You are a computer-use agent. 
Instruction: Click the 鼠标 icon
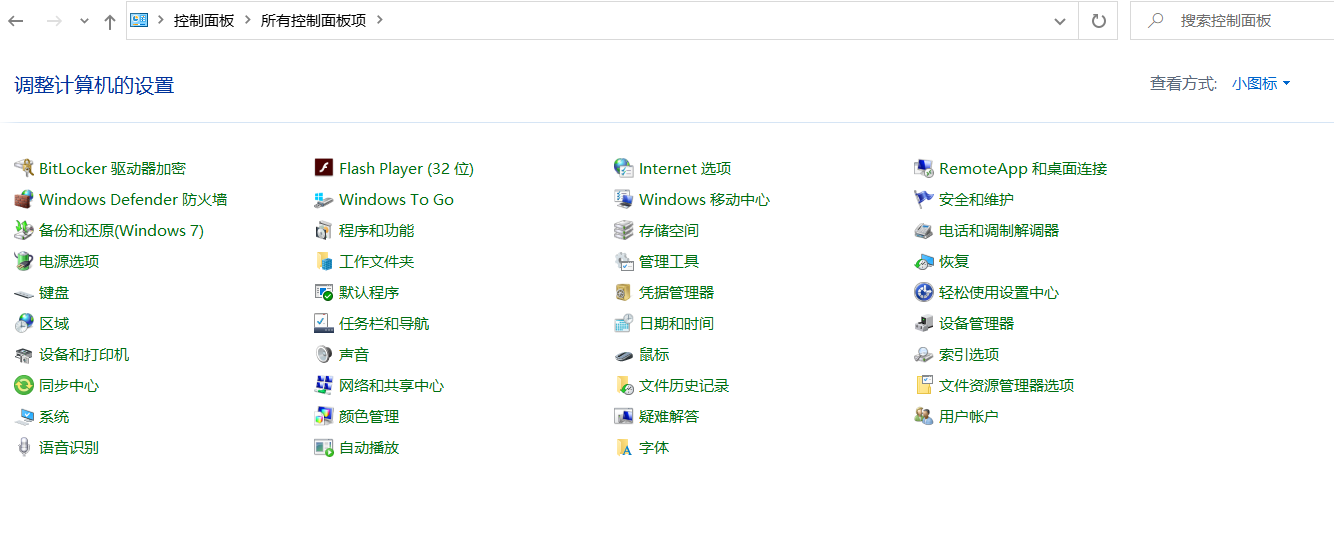[x=623, y=355]
